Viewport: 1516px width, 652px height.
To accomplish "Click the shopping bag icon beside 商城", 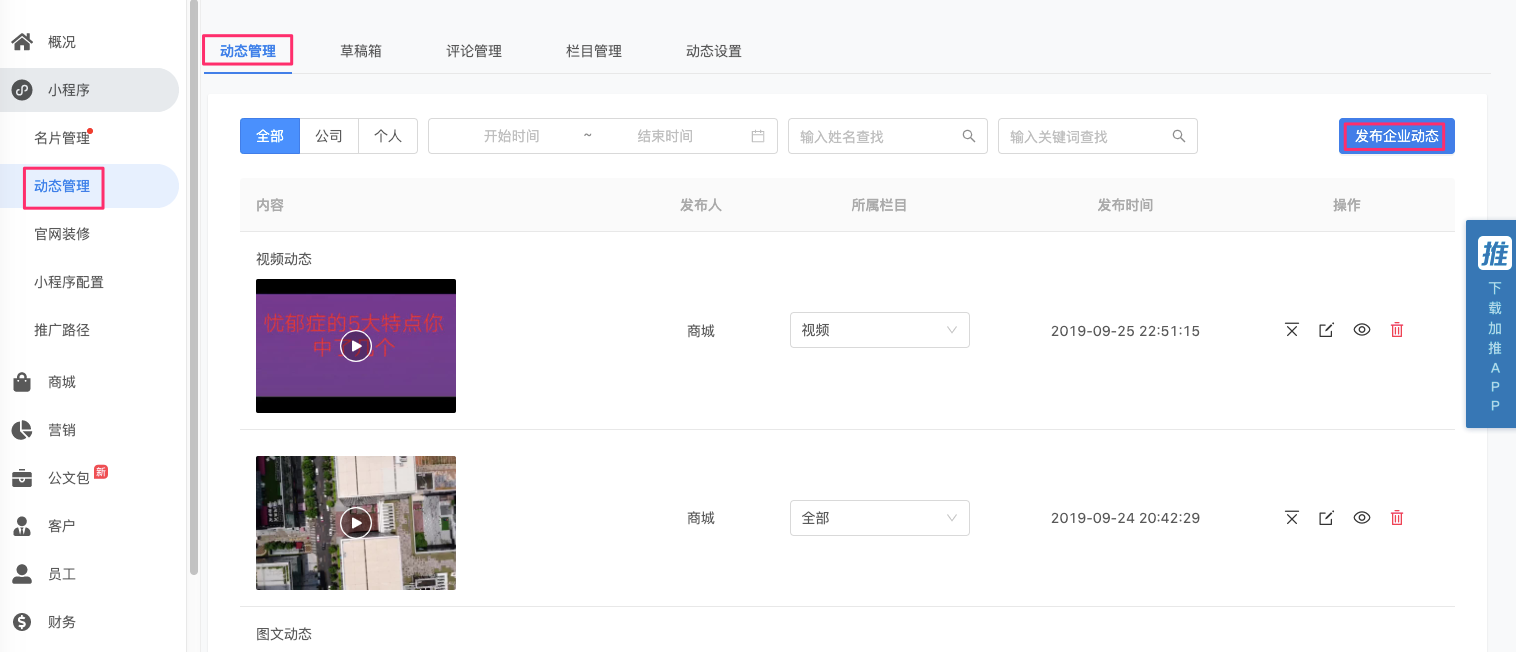I will 22,382.
